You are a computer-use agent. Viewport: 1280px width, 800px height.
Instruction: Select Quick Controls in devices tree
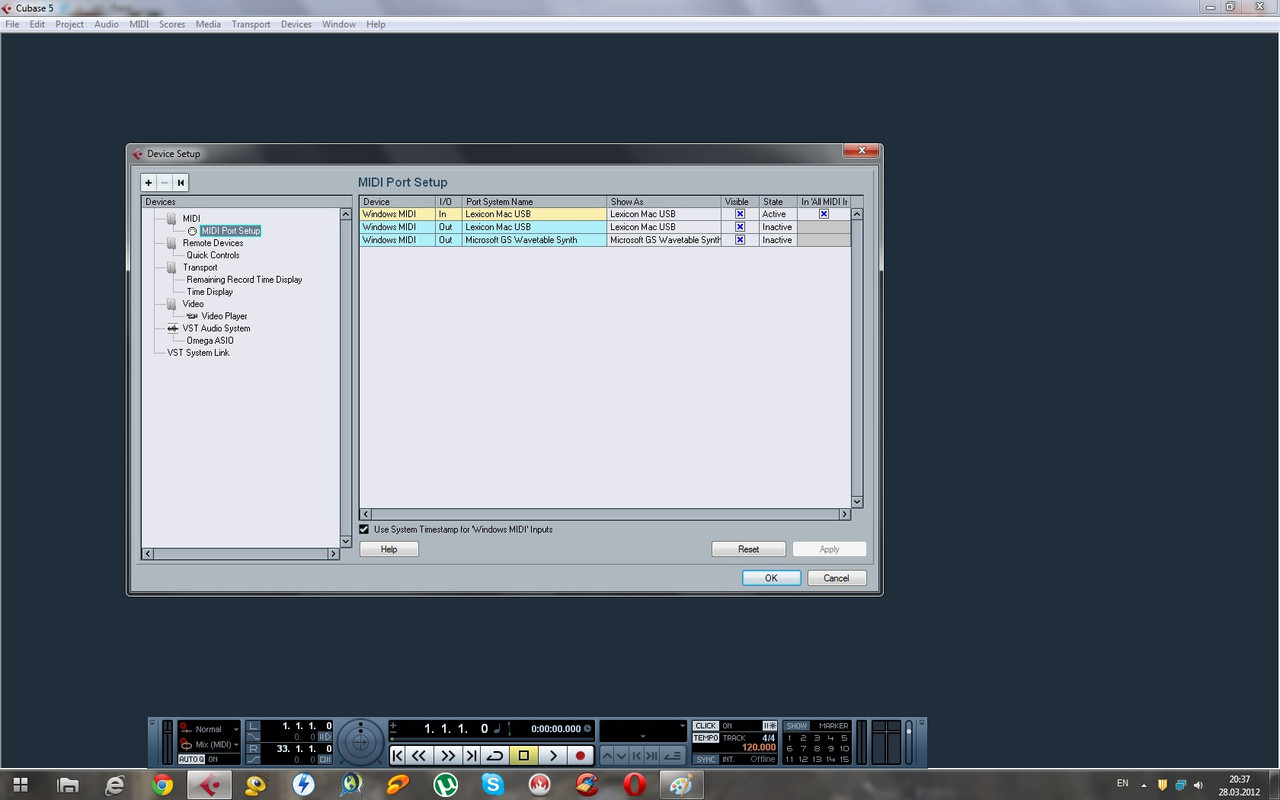point(213,255)
